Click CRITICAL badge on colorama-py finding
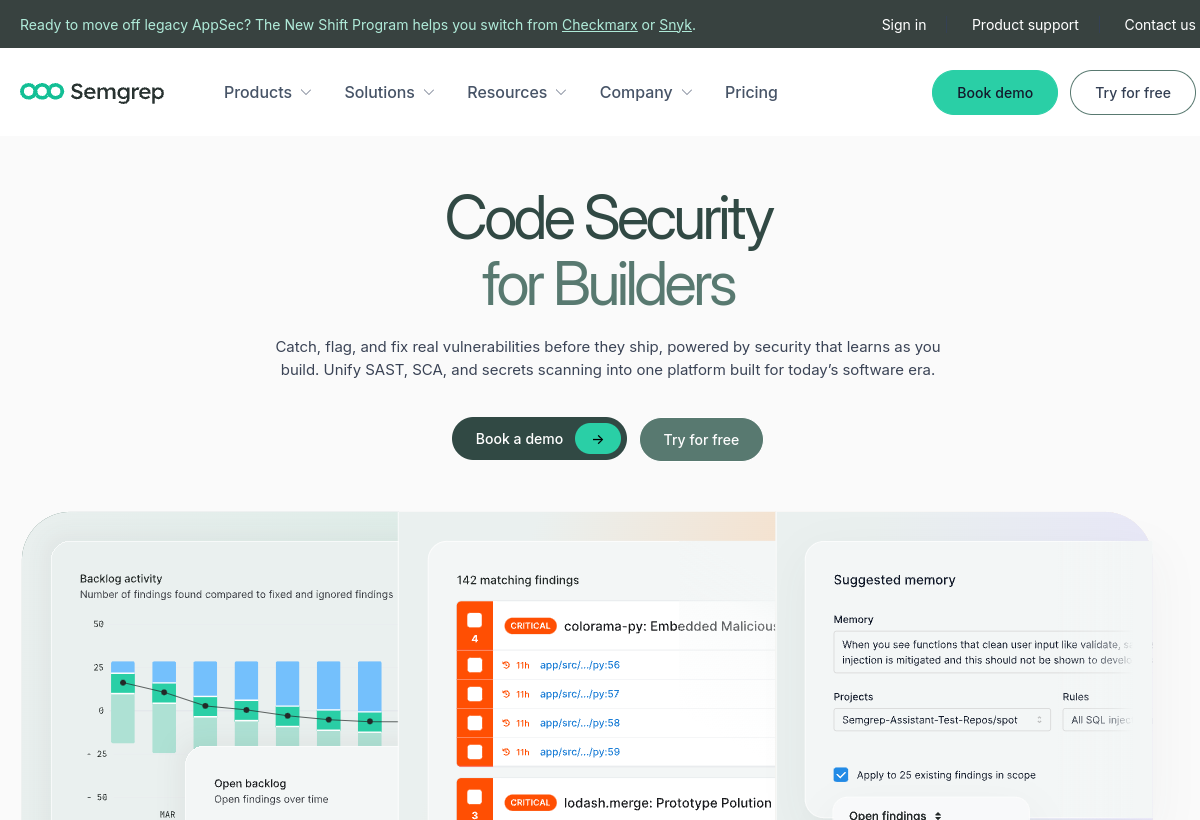1200x820 pixels. (x=530, y=626)
